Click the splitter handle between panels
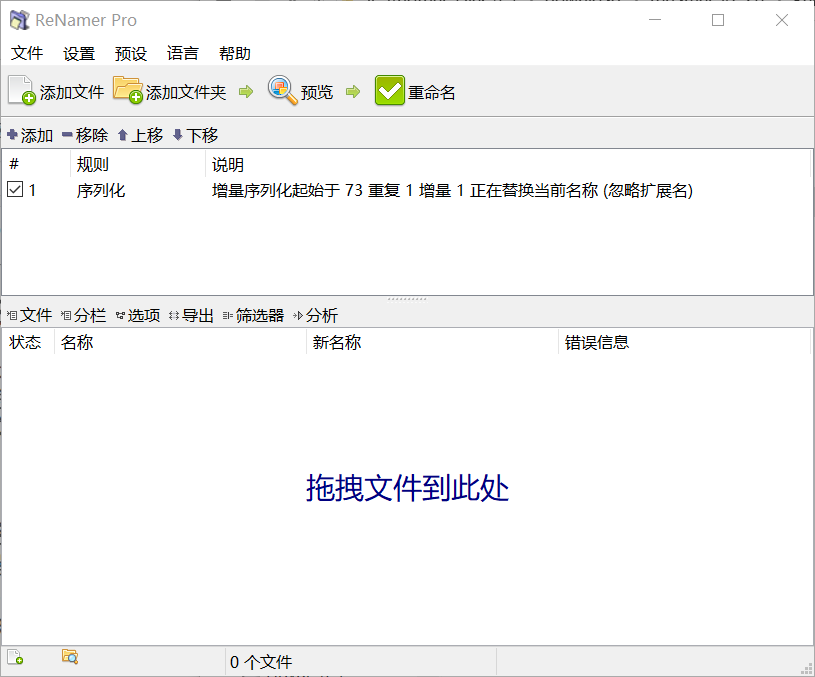This screenshot has height=677, width=815. 407,299
